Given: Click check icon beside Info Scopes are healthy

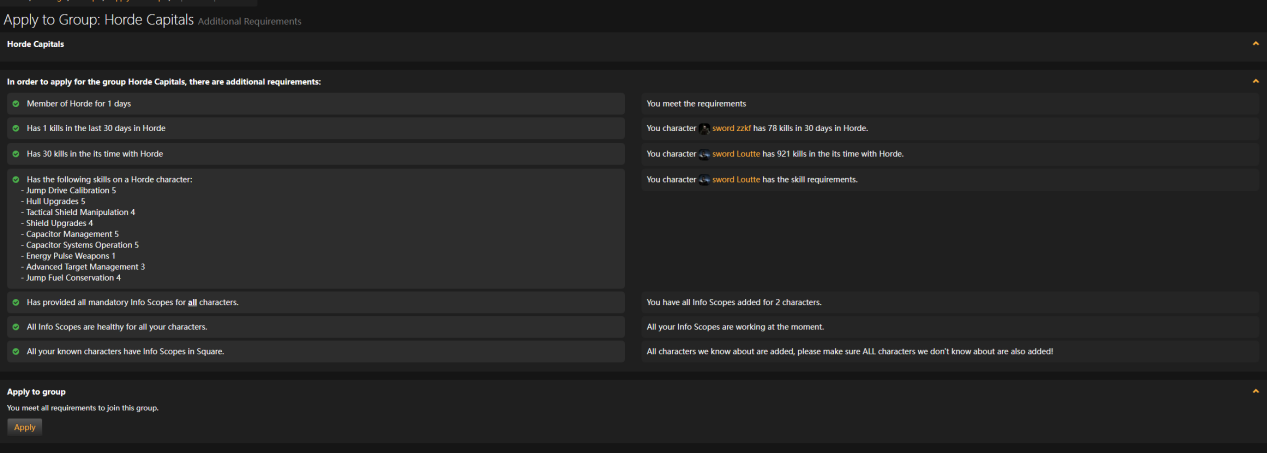Looking at the screenshot, I should 16,327.
